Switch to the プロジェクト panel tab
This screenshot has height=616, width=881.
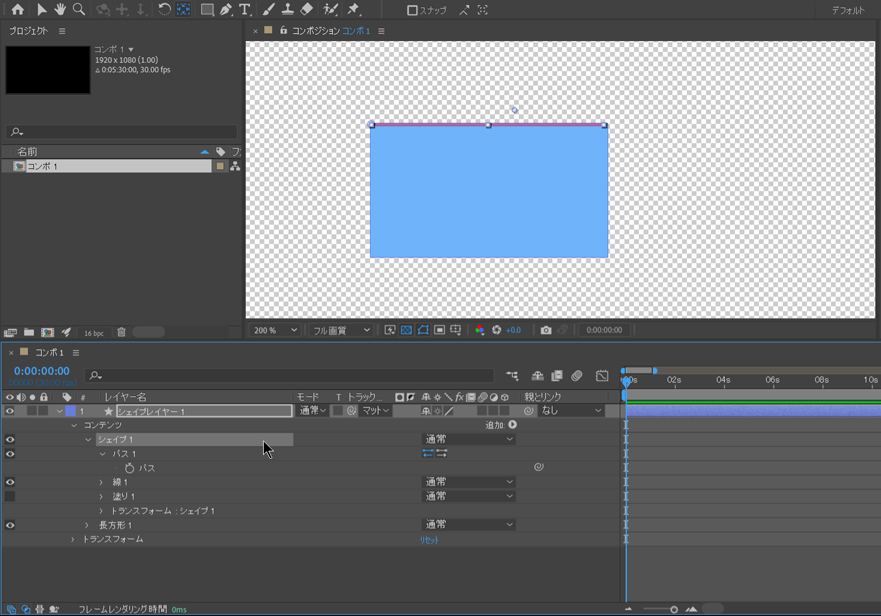tap(28, 31)
